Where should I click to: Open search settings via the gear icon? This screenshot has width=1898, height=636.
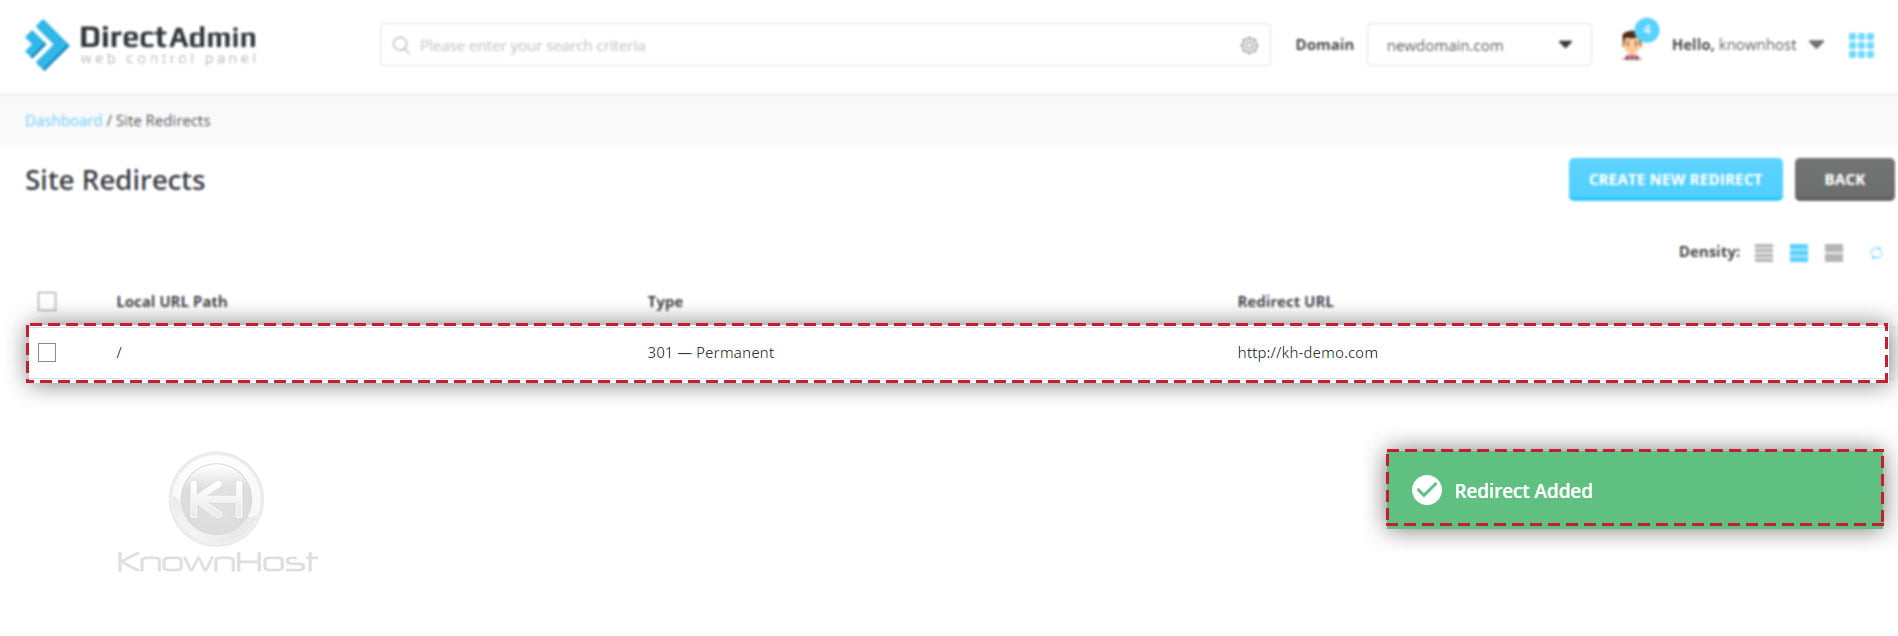(1249, 45)
